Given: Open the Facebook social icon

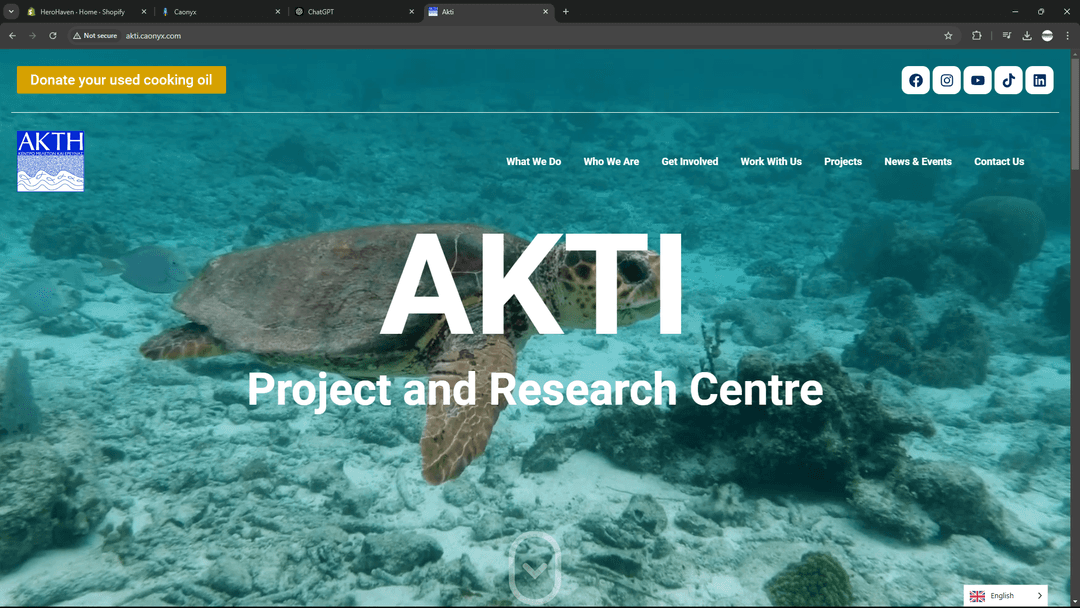Looking at the screenshot, I should coord(916,80).
